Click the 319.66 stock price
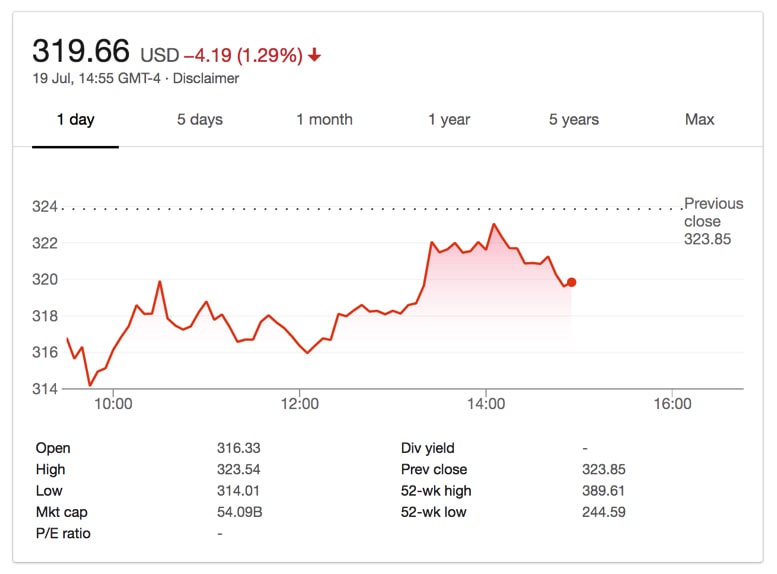Viewport: 777px width, 574px height. coord(81,51)
